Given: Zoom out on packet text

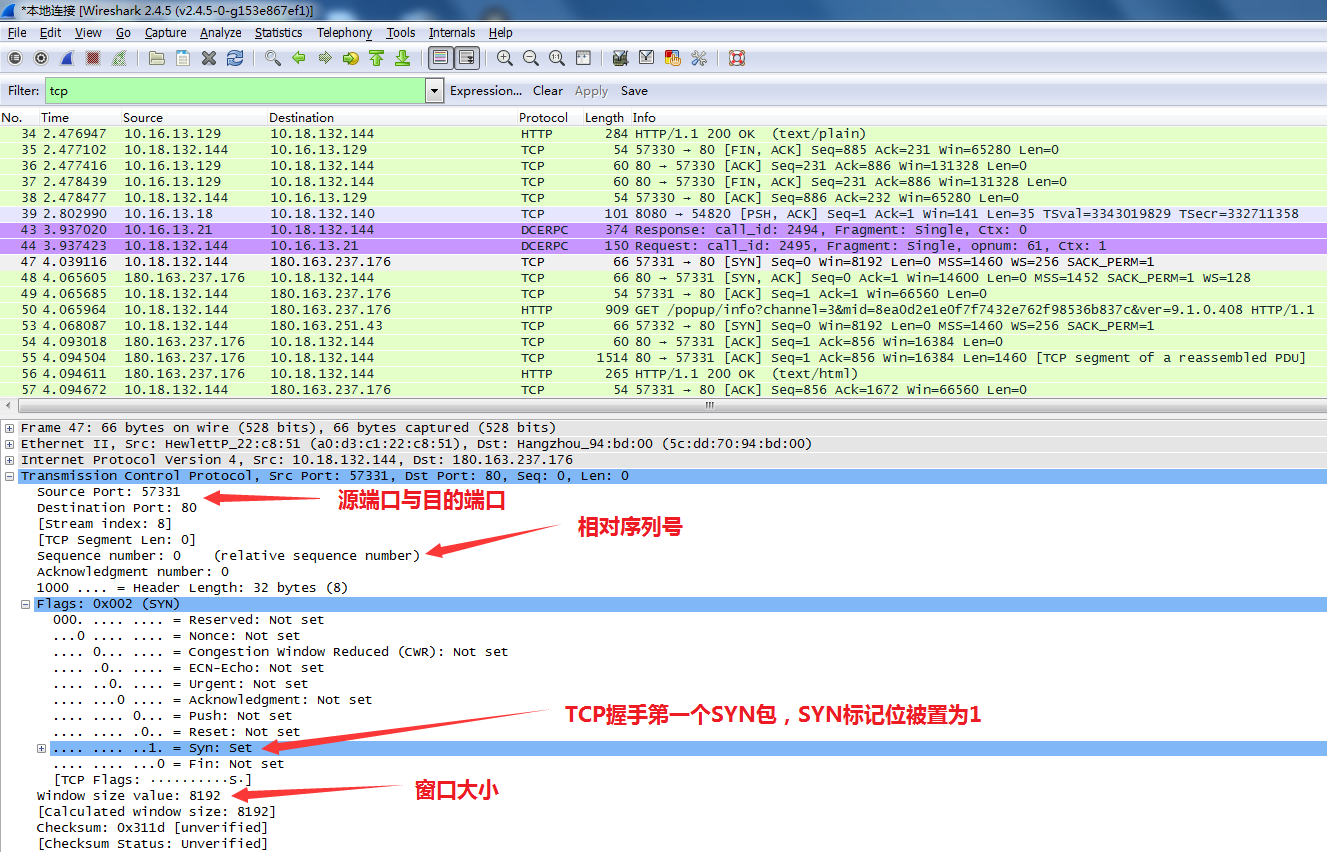Looking at the screenshot, I should pos(531,58).
